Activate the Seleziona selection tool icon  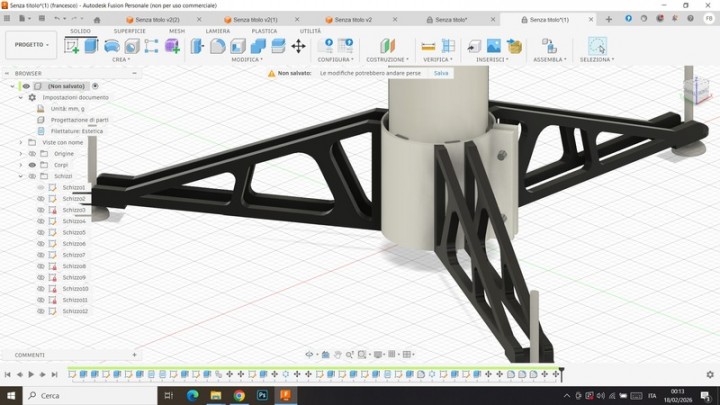point(597,46)
